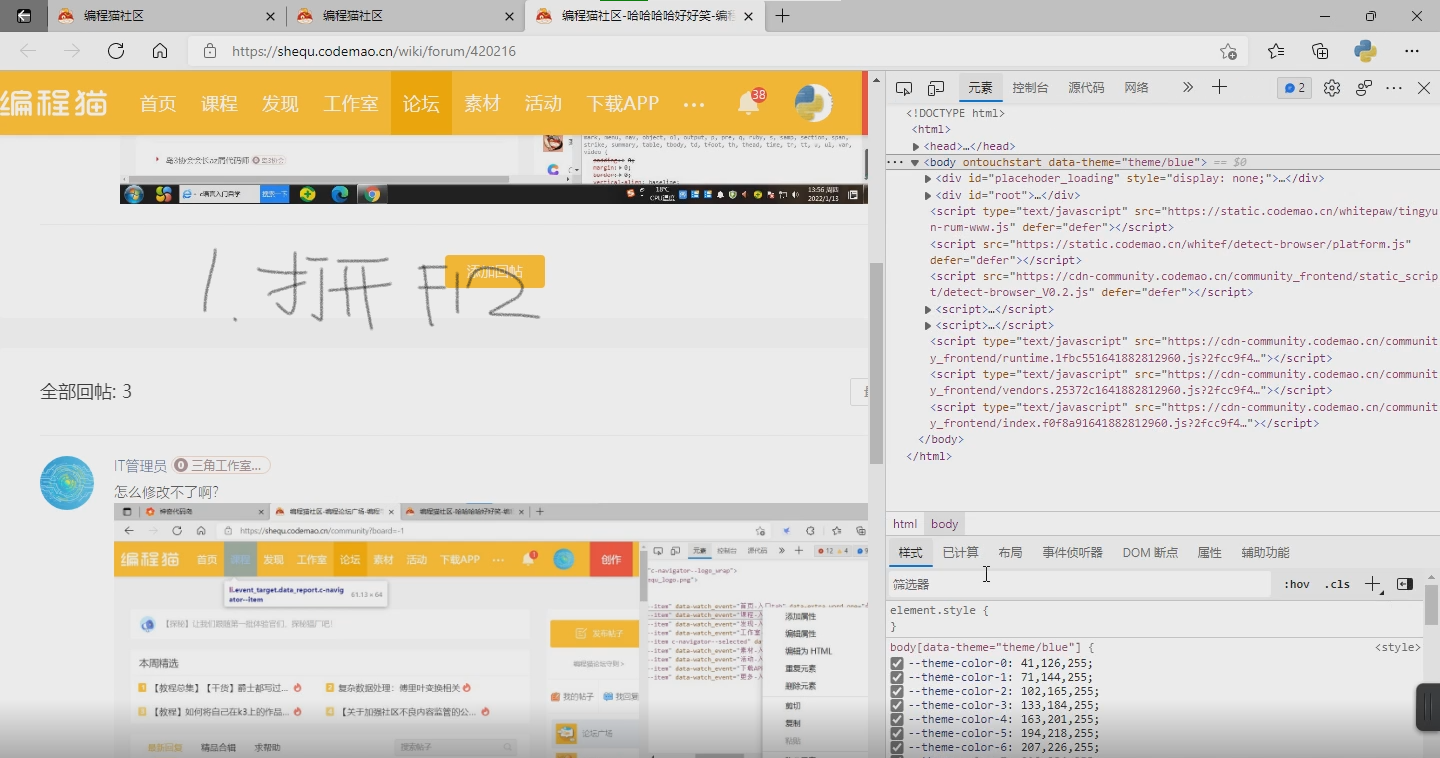
Task: Open DevTools customize ellipsis menu
Action: click(x=1394, y=88)
